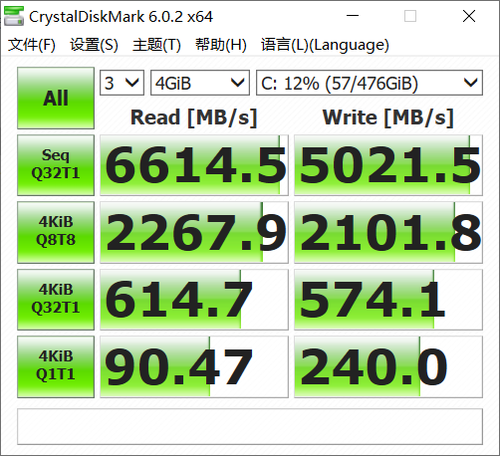Click the empty comment field at bottom
Image resolution: width=500 pixels, height=456 pixels.
pos(250,426)
